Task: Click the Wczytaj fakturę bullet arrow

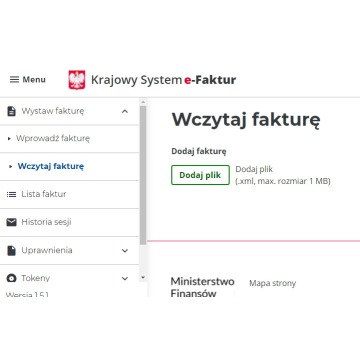Action: [x=11, y=166]
